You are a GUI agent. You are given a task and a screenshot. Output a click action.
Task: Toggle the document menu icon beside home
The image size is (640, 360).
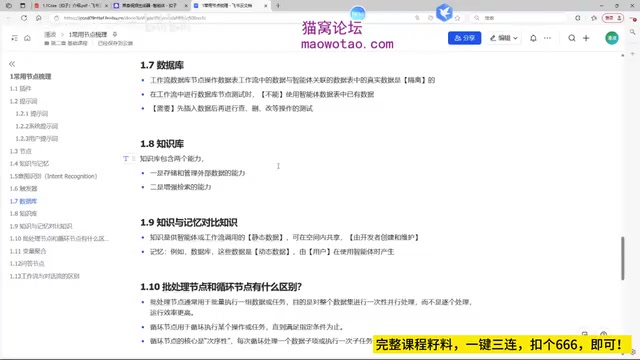point(14,38)
